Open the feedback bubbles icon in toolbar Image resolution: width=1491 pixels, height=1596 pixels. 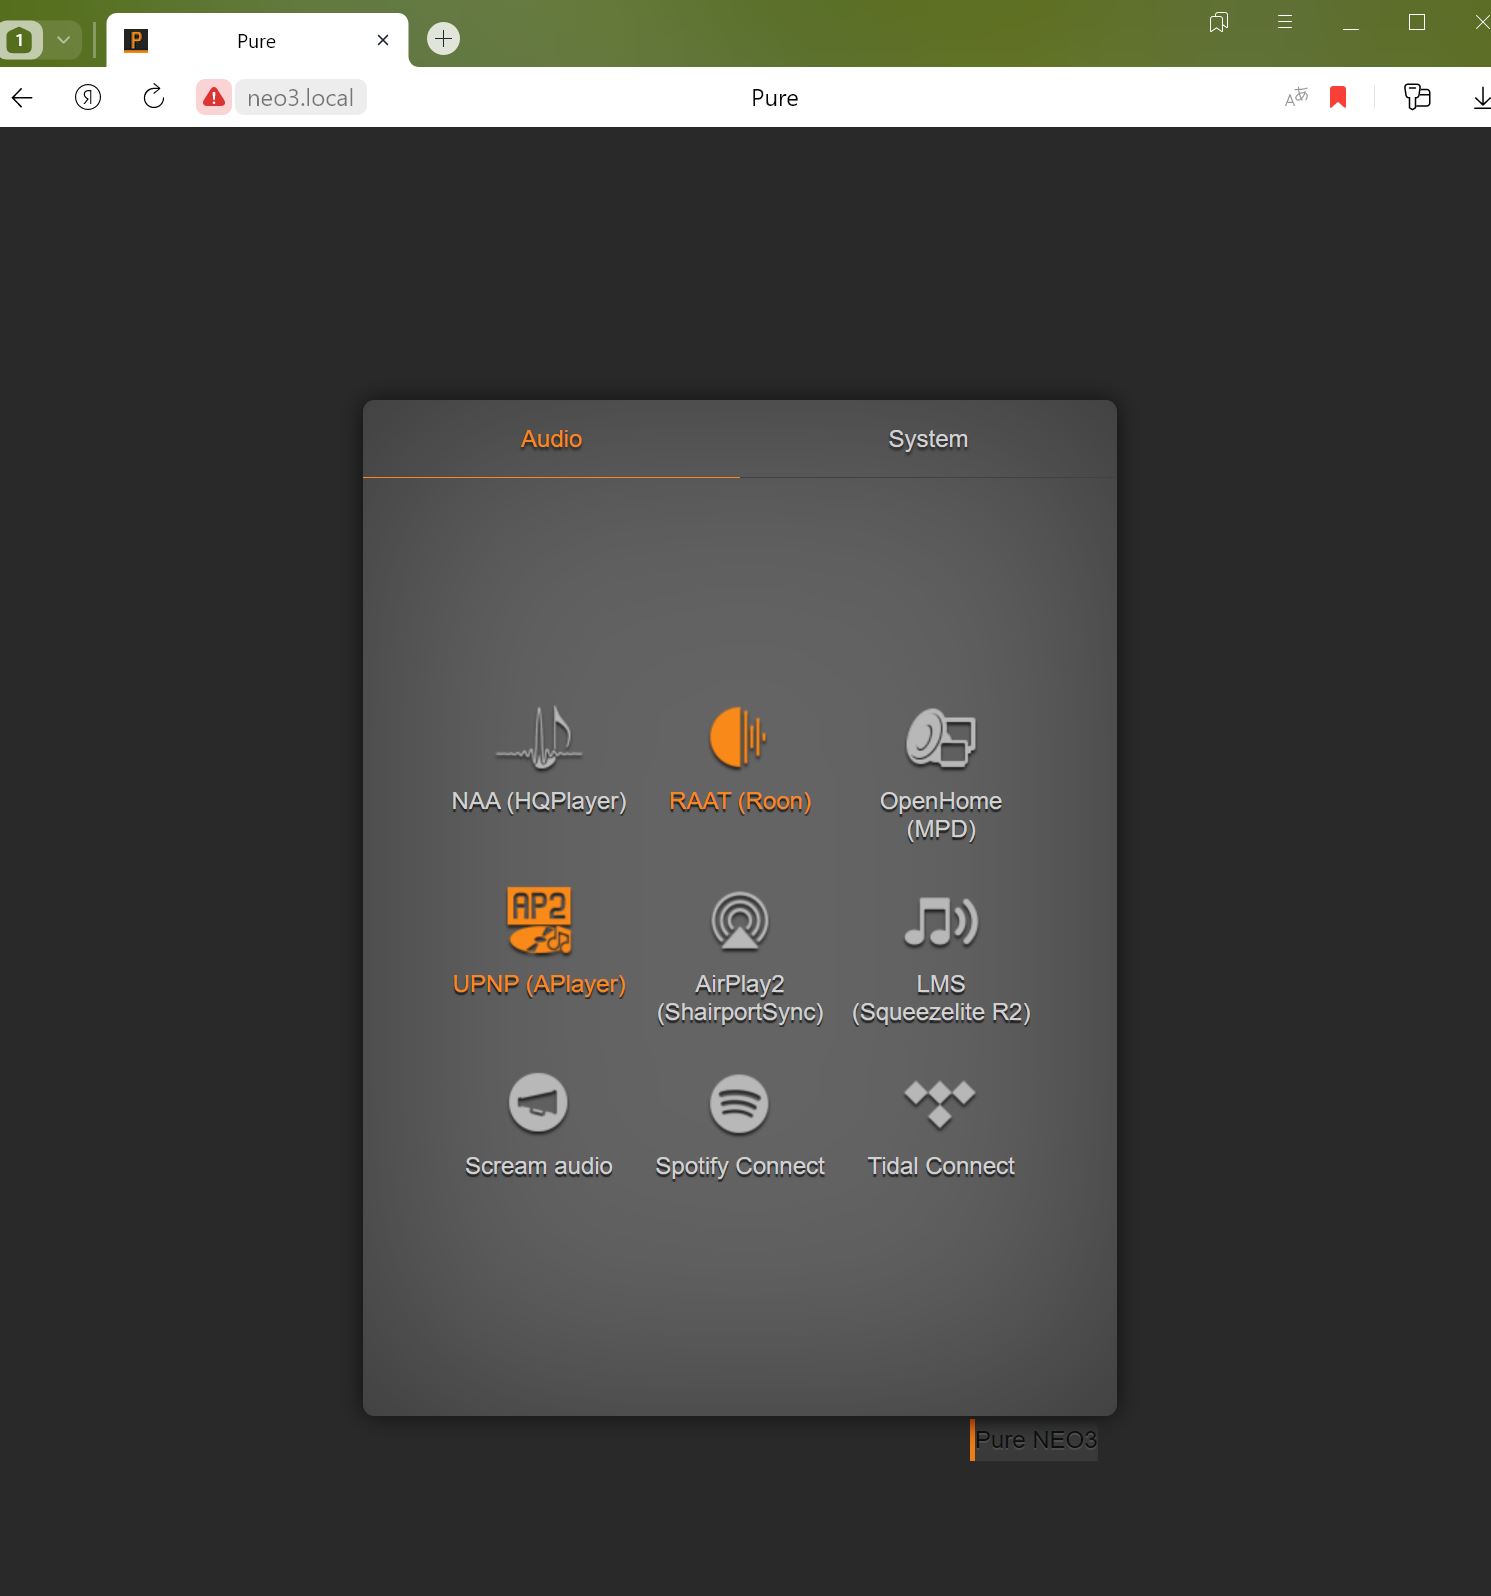coord(1417,96)
